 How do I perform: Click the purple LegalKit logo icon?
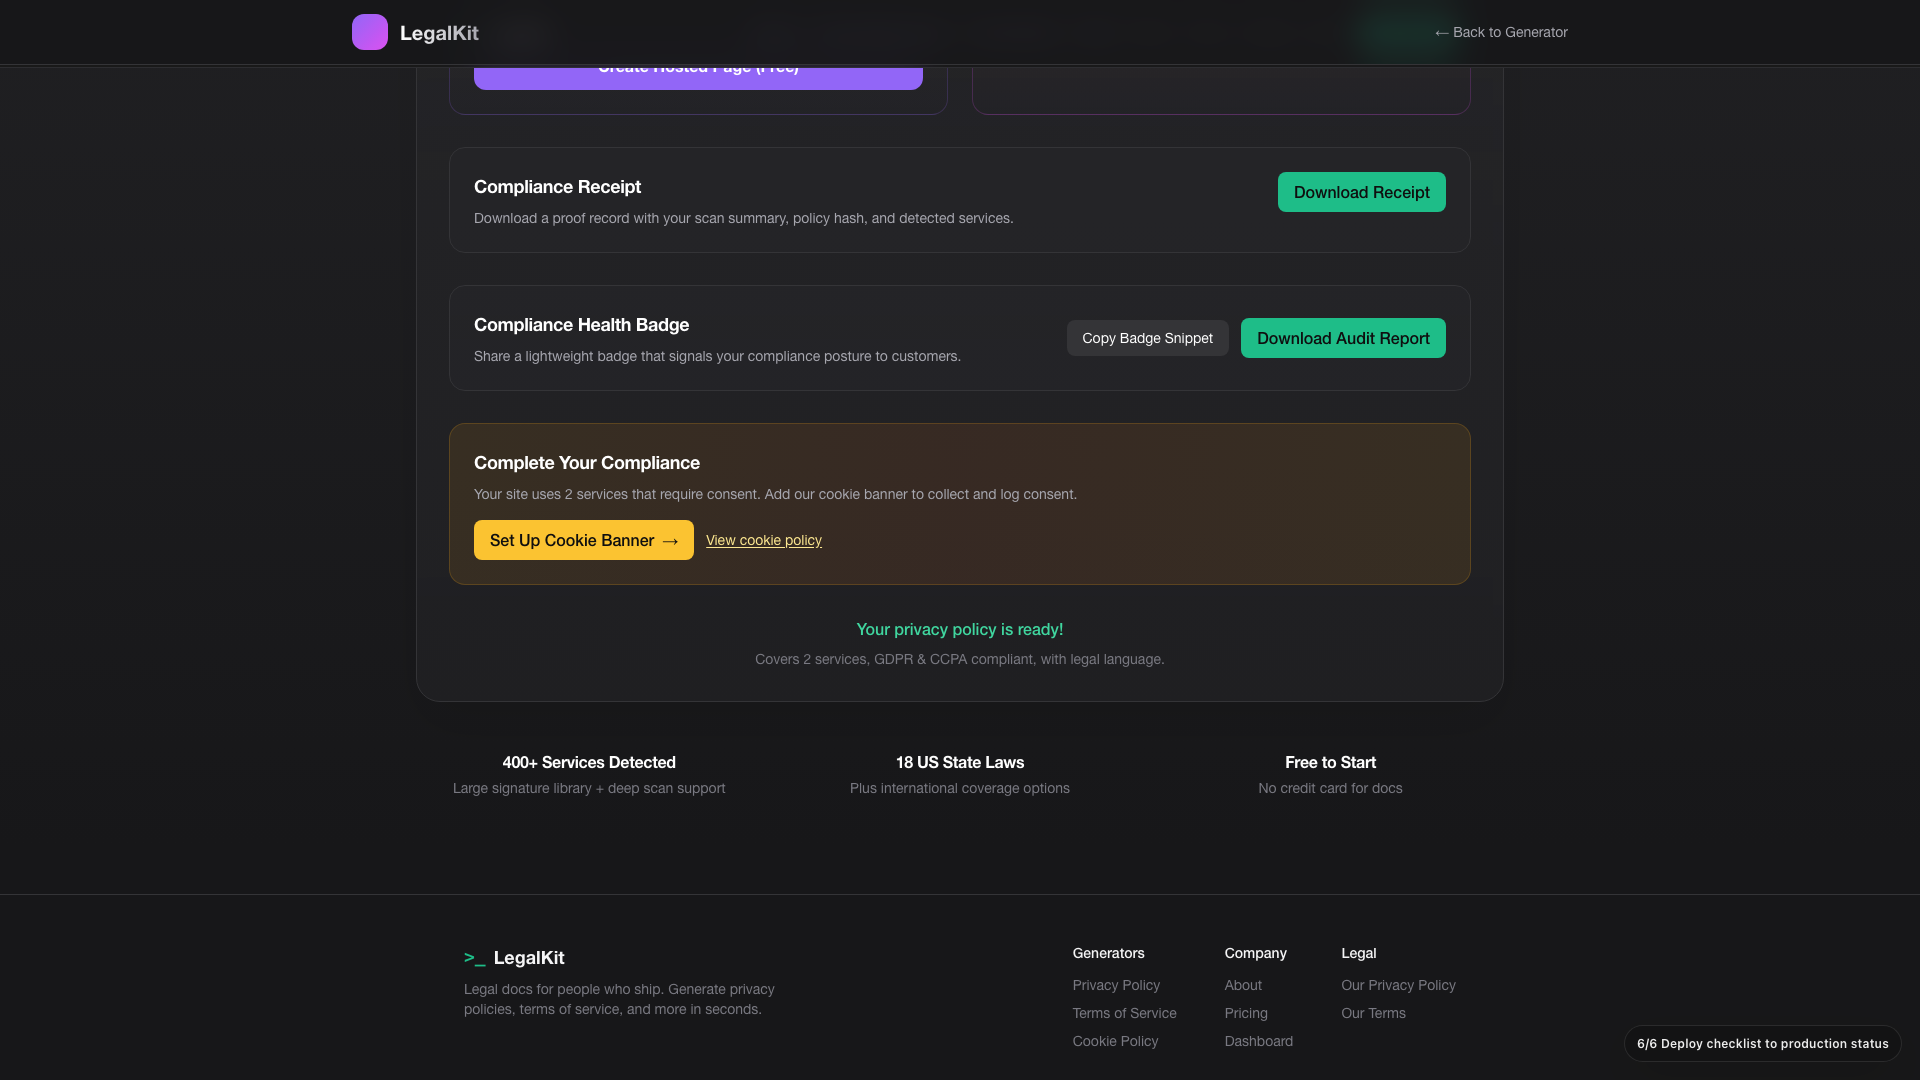tap(369, 31)
